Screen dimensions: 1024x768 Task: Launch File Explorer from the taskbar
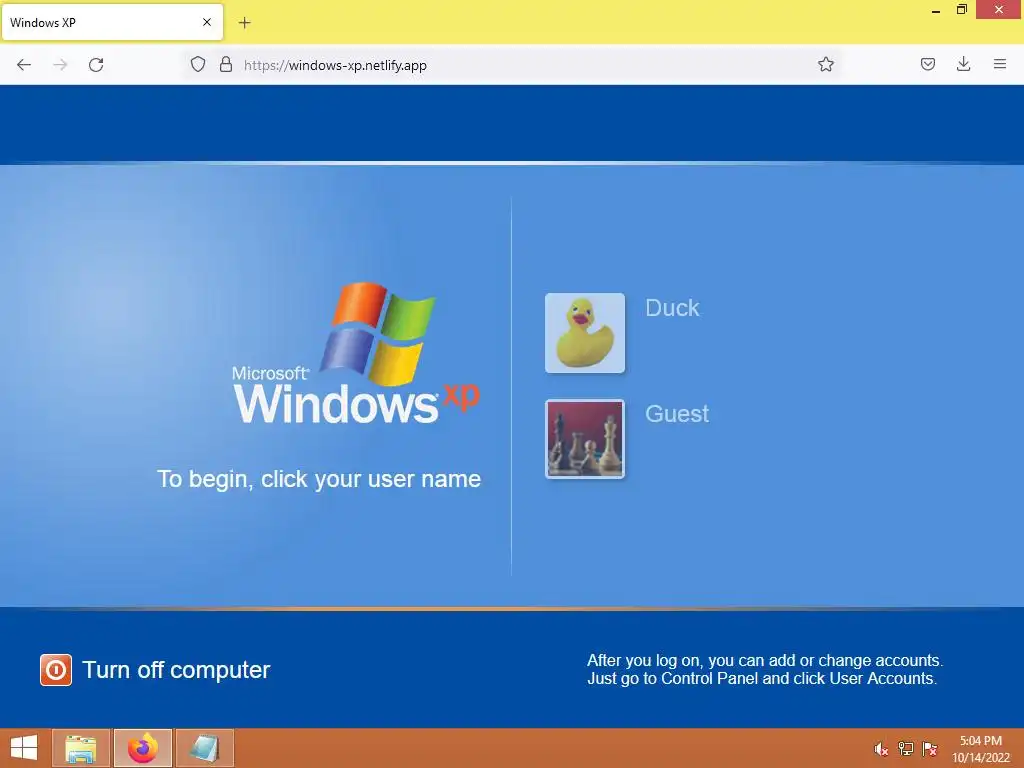tap(81, 748)
